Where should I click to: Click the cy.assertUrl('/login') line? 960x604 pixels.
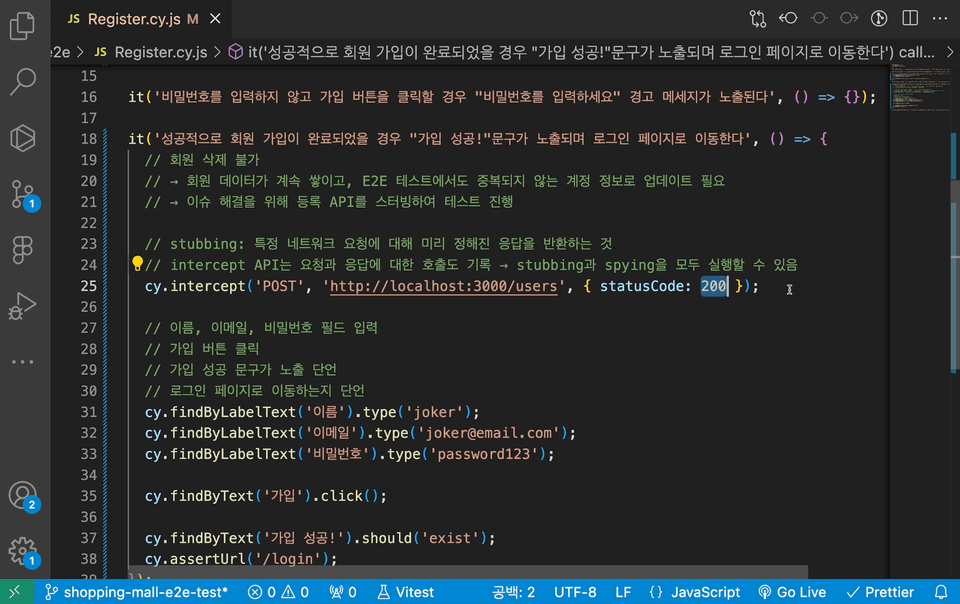pos(241,559)
